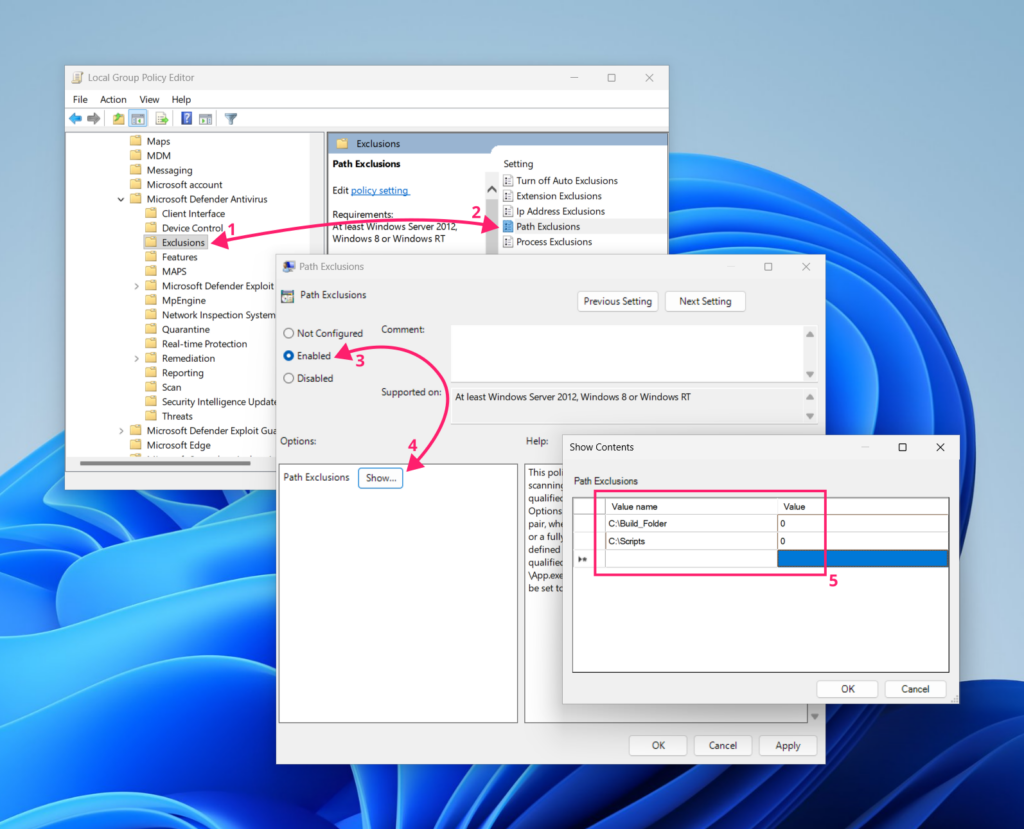This screenshot has height=829, width=1024.
Task: Select the Real-time Protection tree item
Action: coord(204,344)
